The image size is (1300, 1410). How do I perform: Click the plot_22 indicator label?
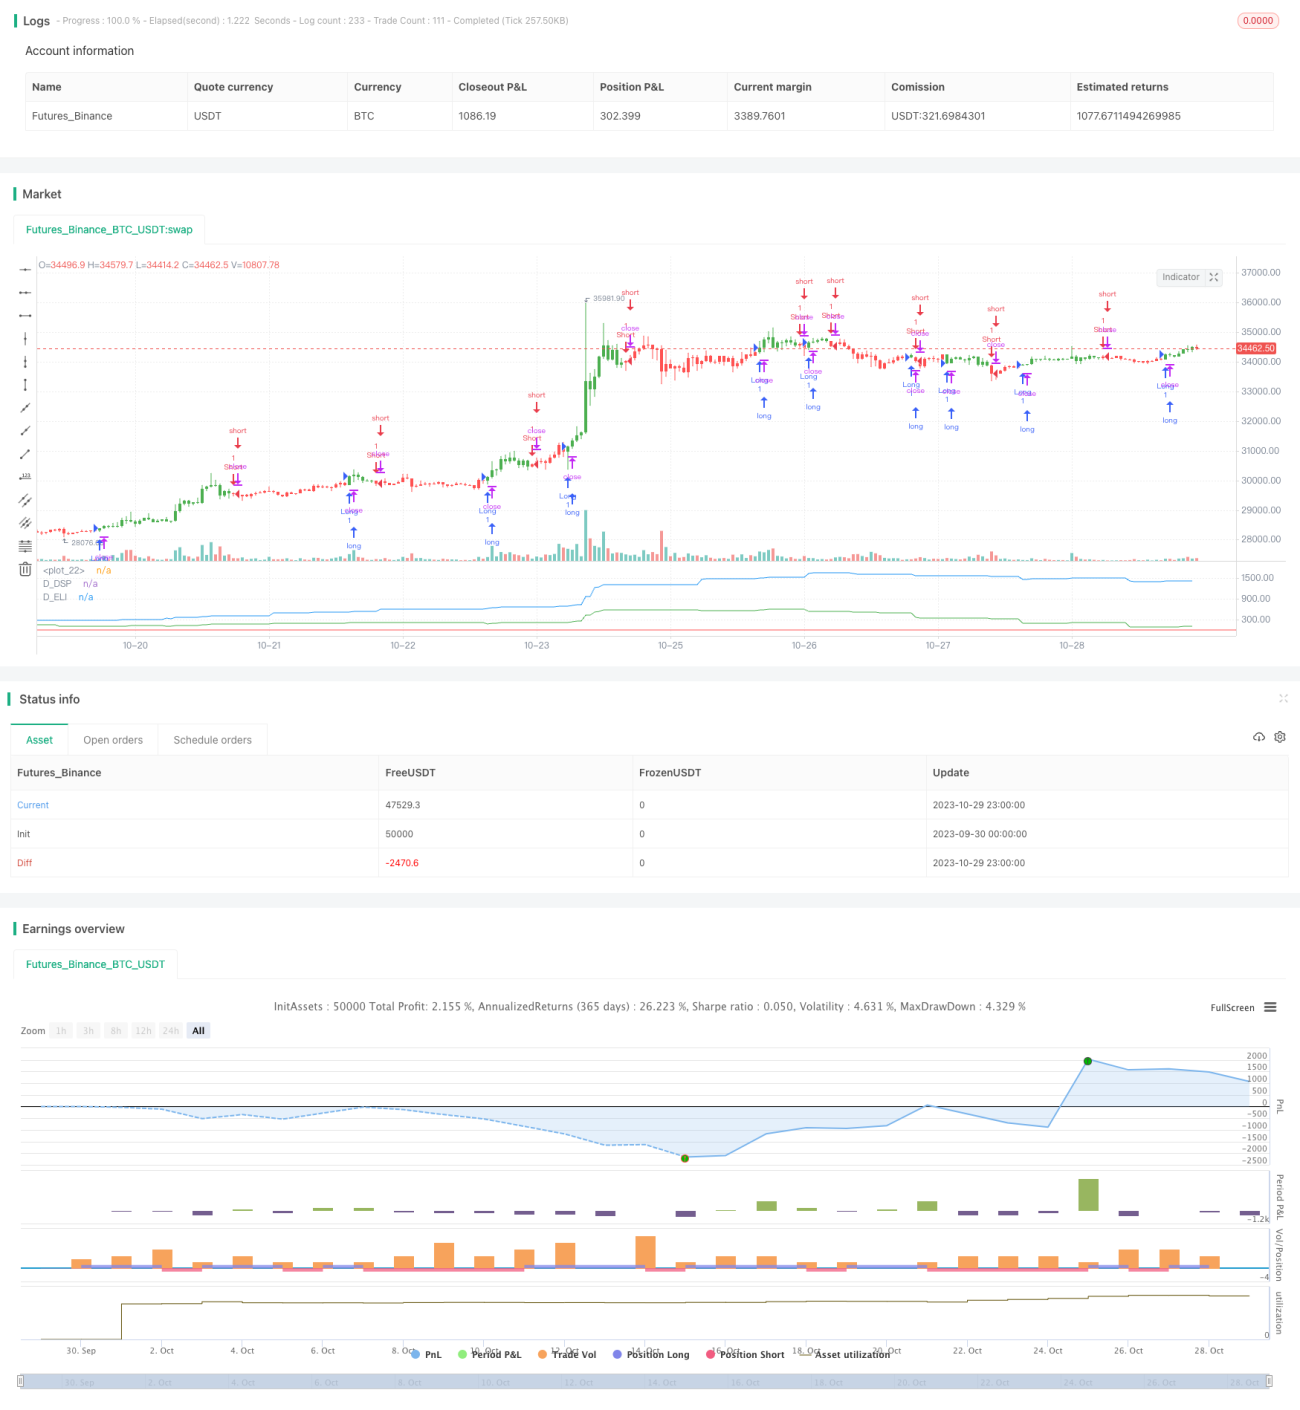(x=63, y=570)
